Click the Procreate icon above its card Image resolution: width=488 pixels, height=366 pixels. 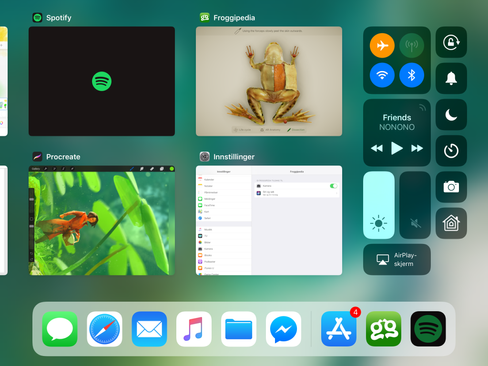tap(37, 156)
